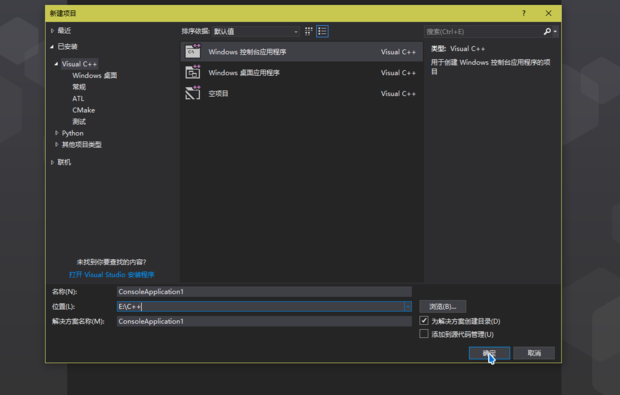The height and width of the screenshot is (395, 620).
Task: Select the ATL category
Action: click(x=78, y=98)
